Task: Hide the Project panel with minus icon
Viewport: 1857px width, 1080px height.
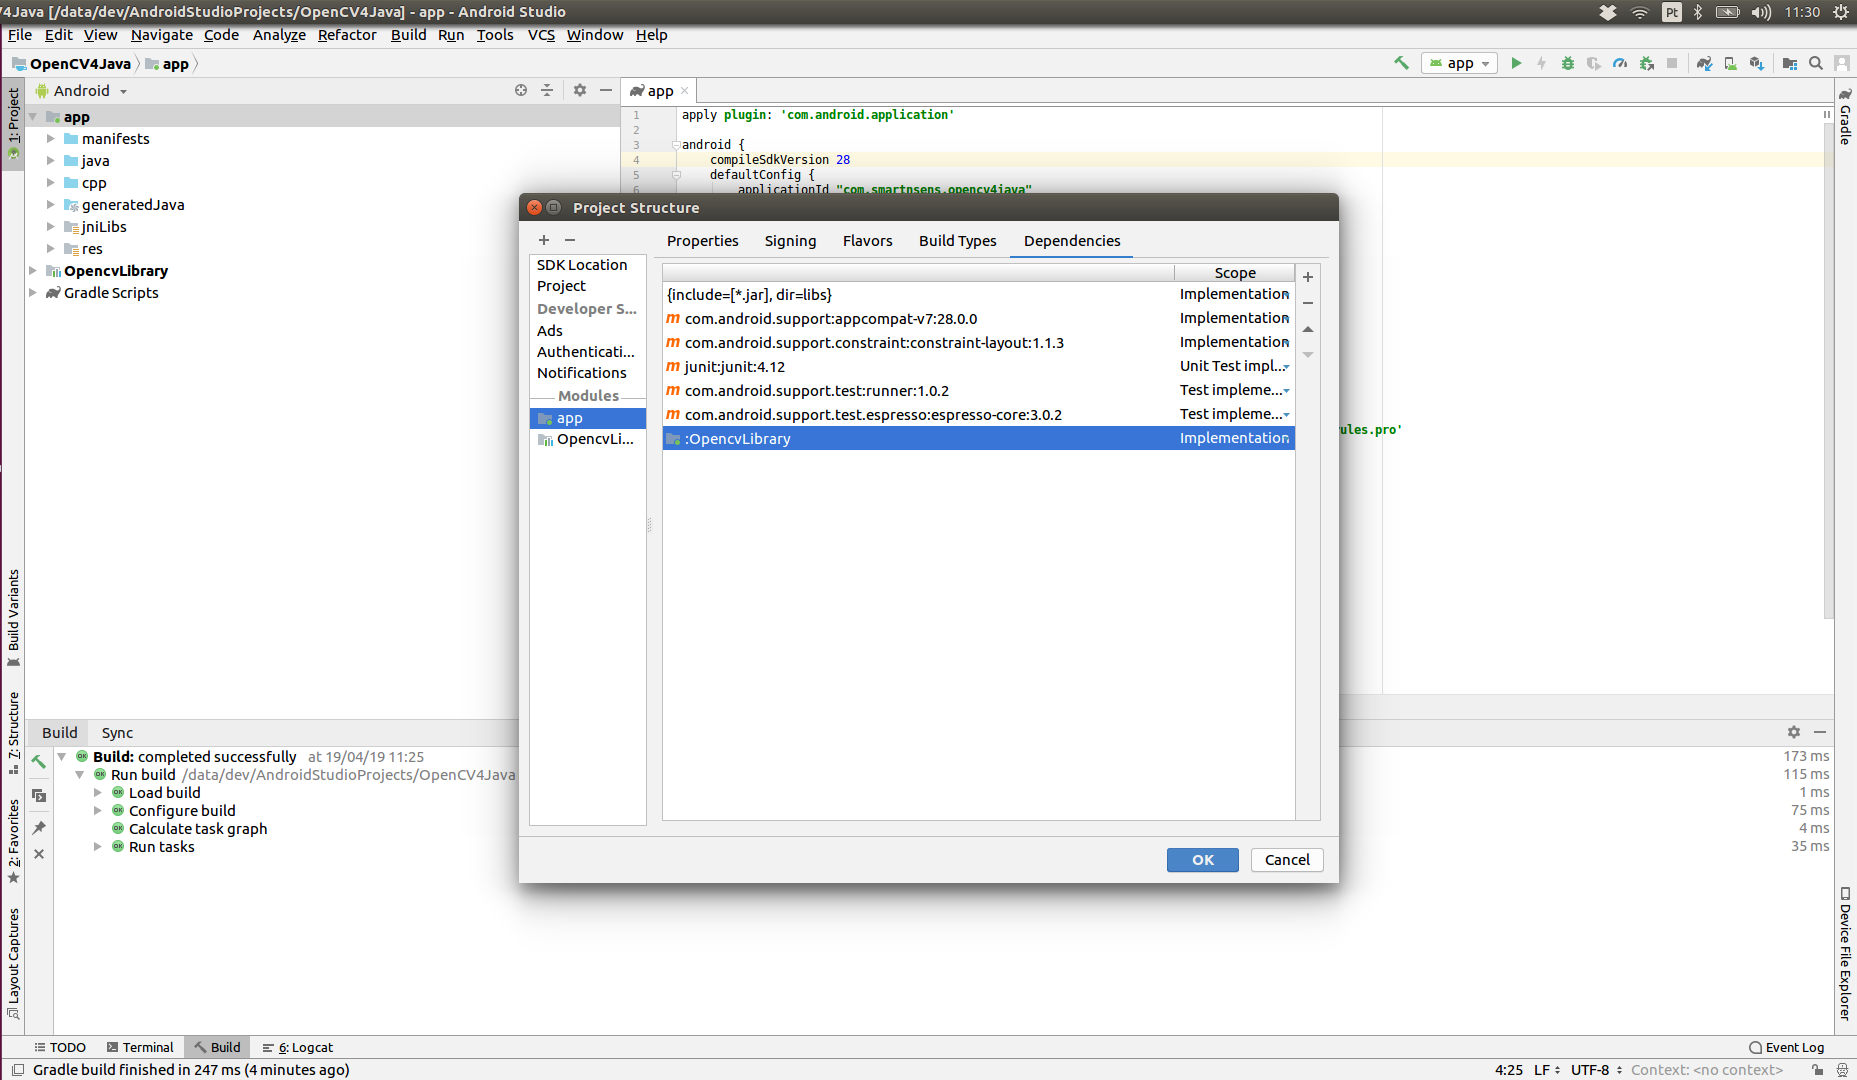Action: pos(605,90)
